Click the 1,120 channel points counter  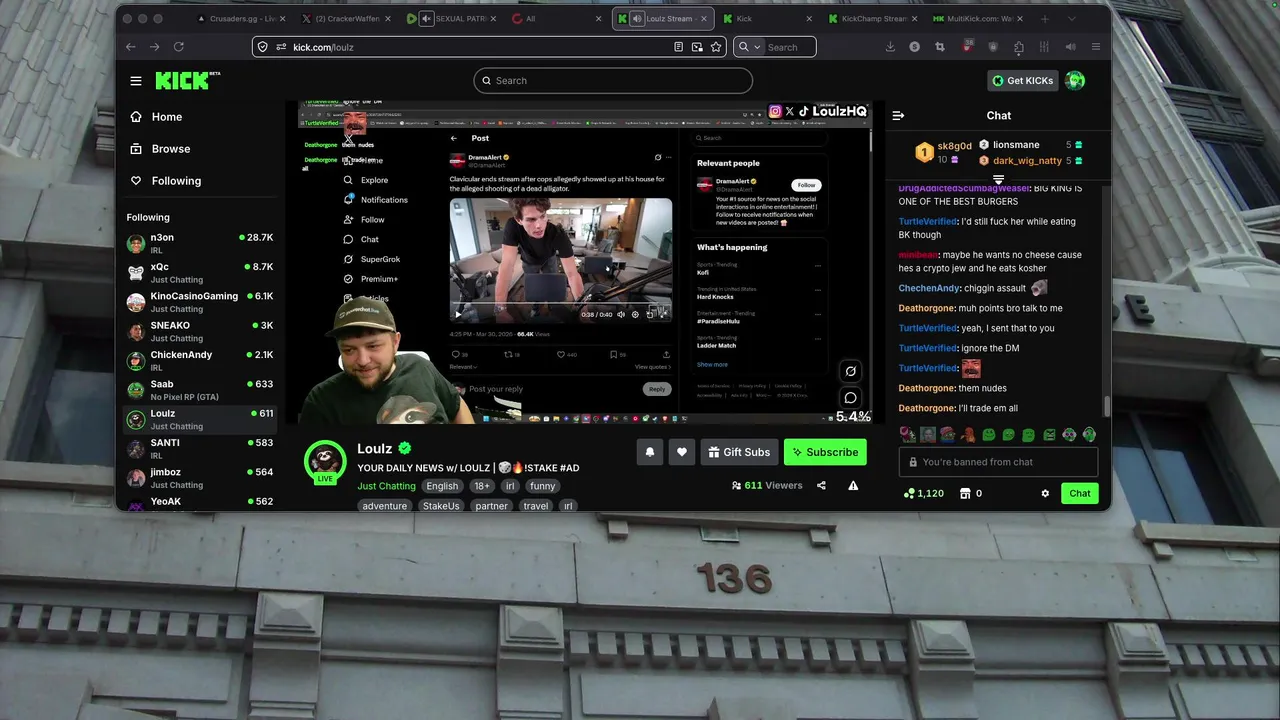point(923,493)
